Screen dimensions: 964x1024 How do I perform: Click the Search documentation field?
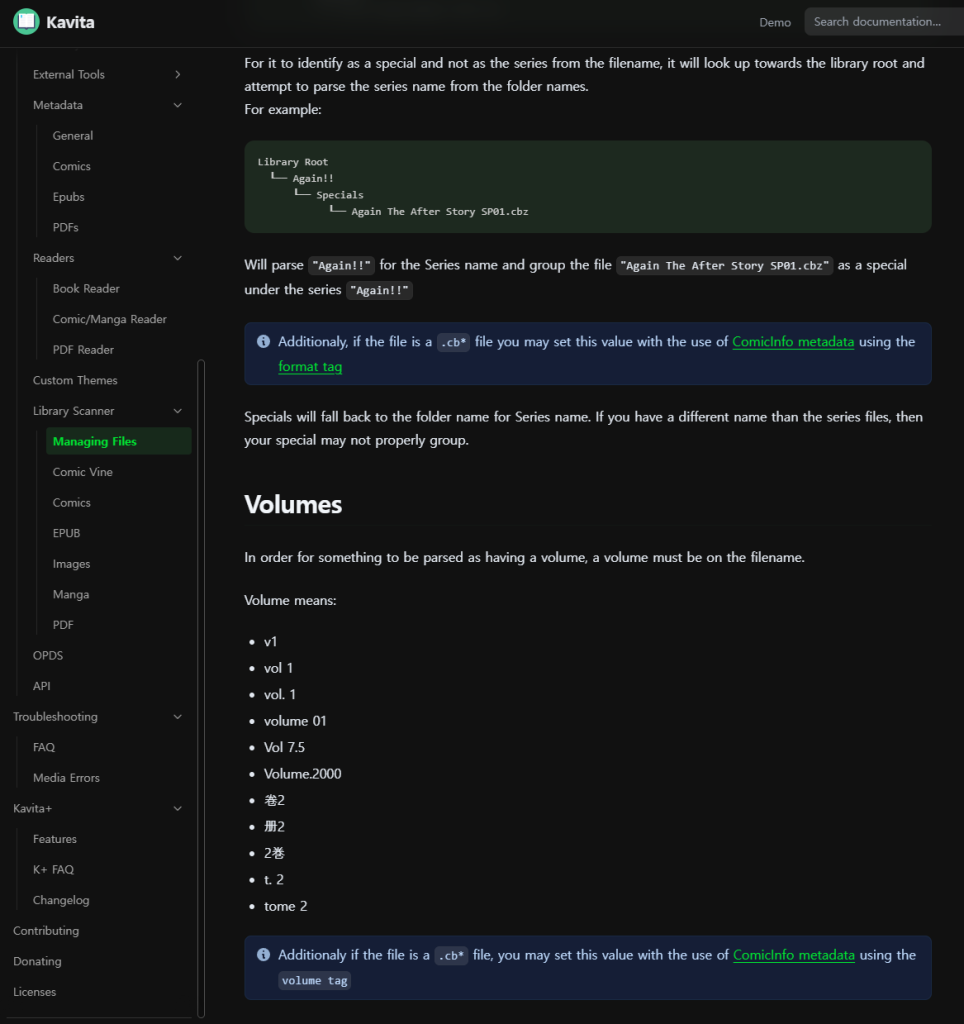pyautogui.click(x=880, y=22)
